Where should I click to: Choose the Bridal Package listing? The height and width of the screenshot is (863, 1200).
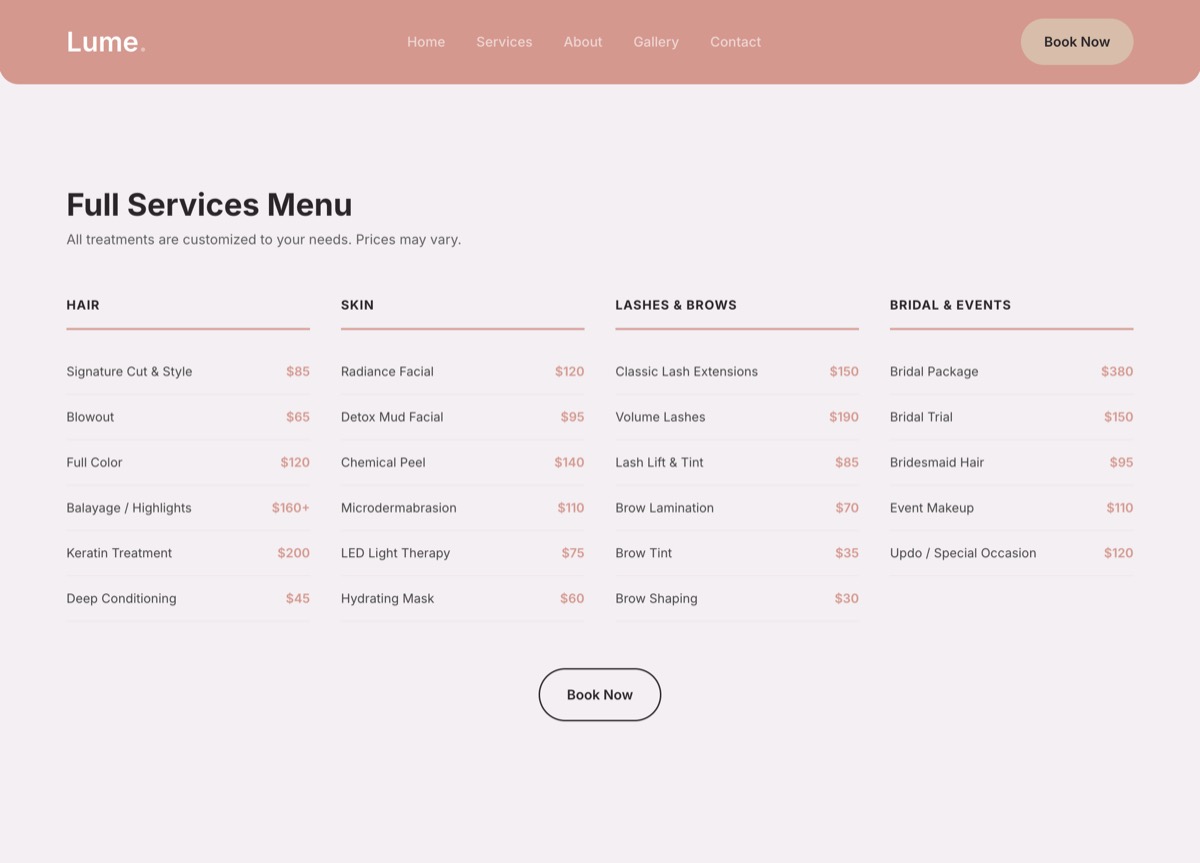934,372
